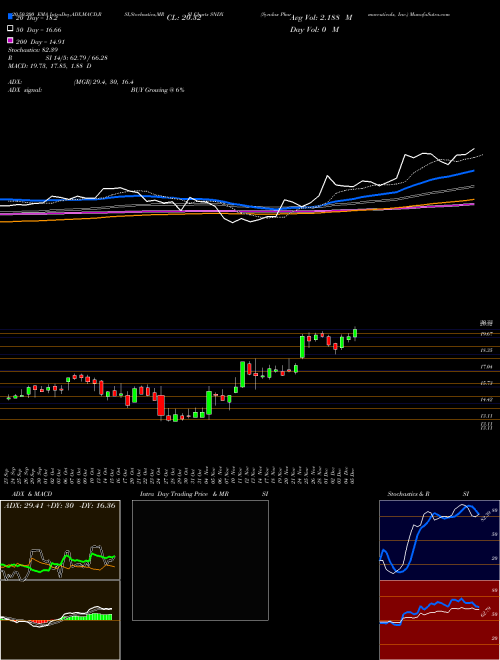Image resolution: width=500 pixels, height=660 pixels.
Task: Click the last green candlestick on price chart
Action: pyautogui.click(x=355, y=333)
